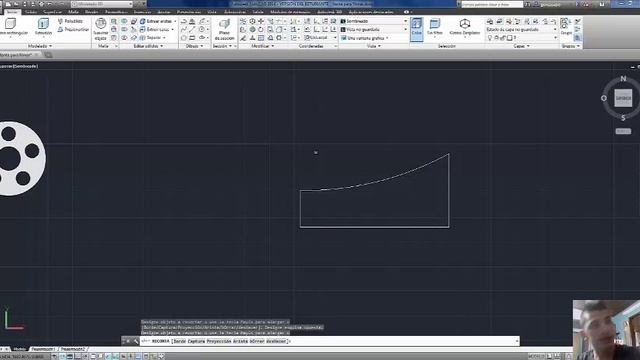The height and width of the screenshot is (360, 640).
Task: Switch to the Superficie ribbon tab
Action: point(53,12)
